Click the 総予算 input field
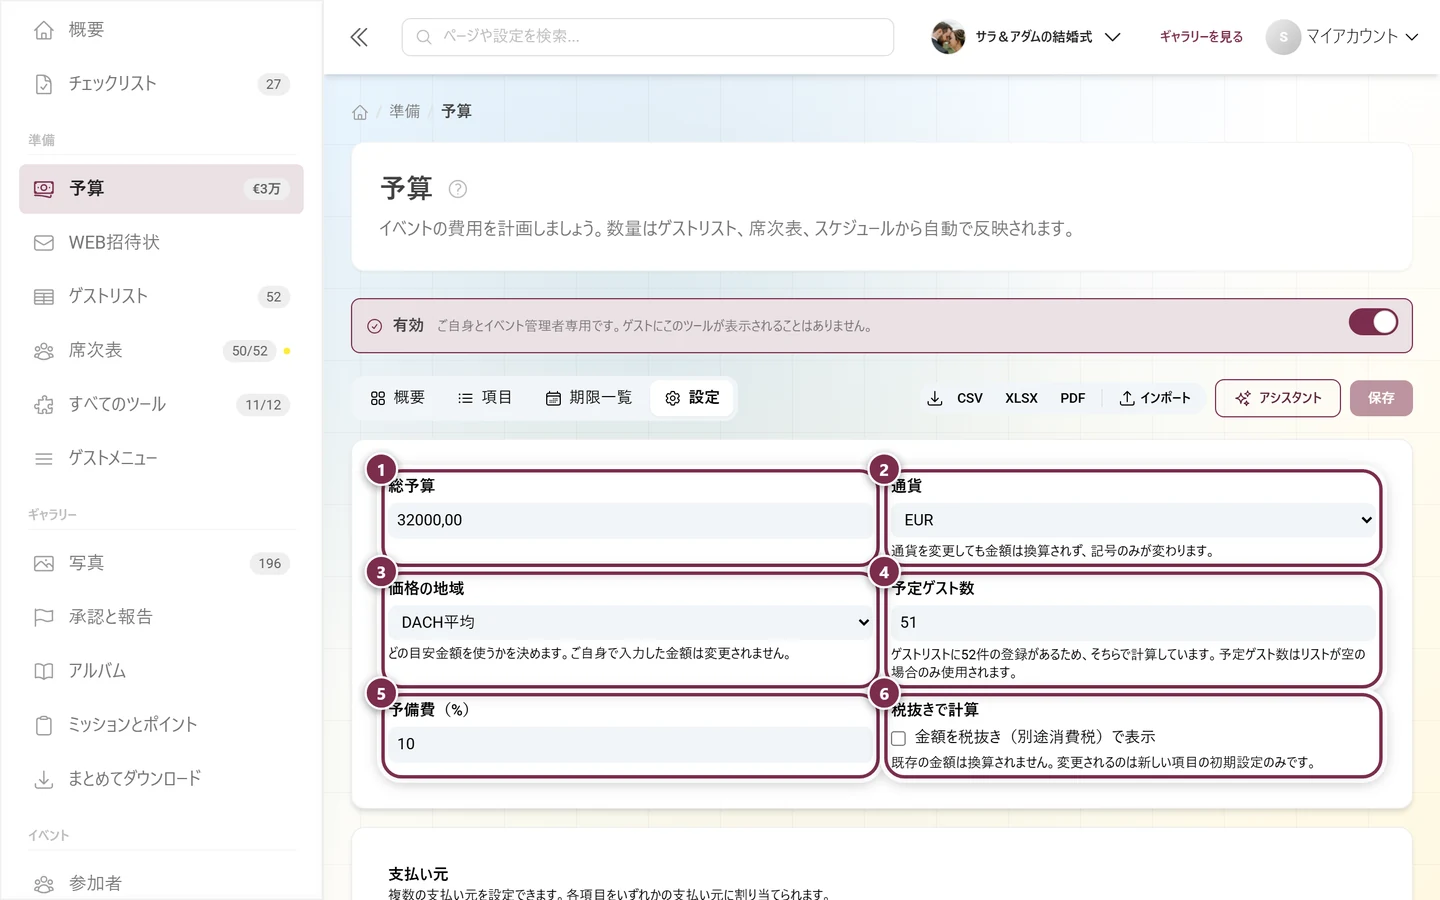Viewport: 1440px width, 900px height. [631, 520]
